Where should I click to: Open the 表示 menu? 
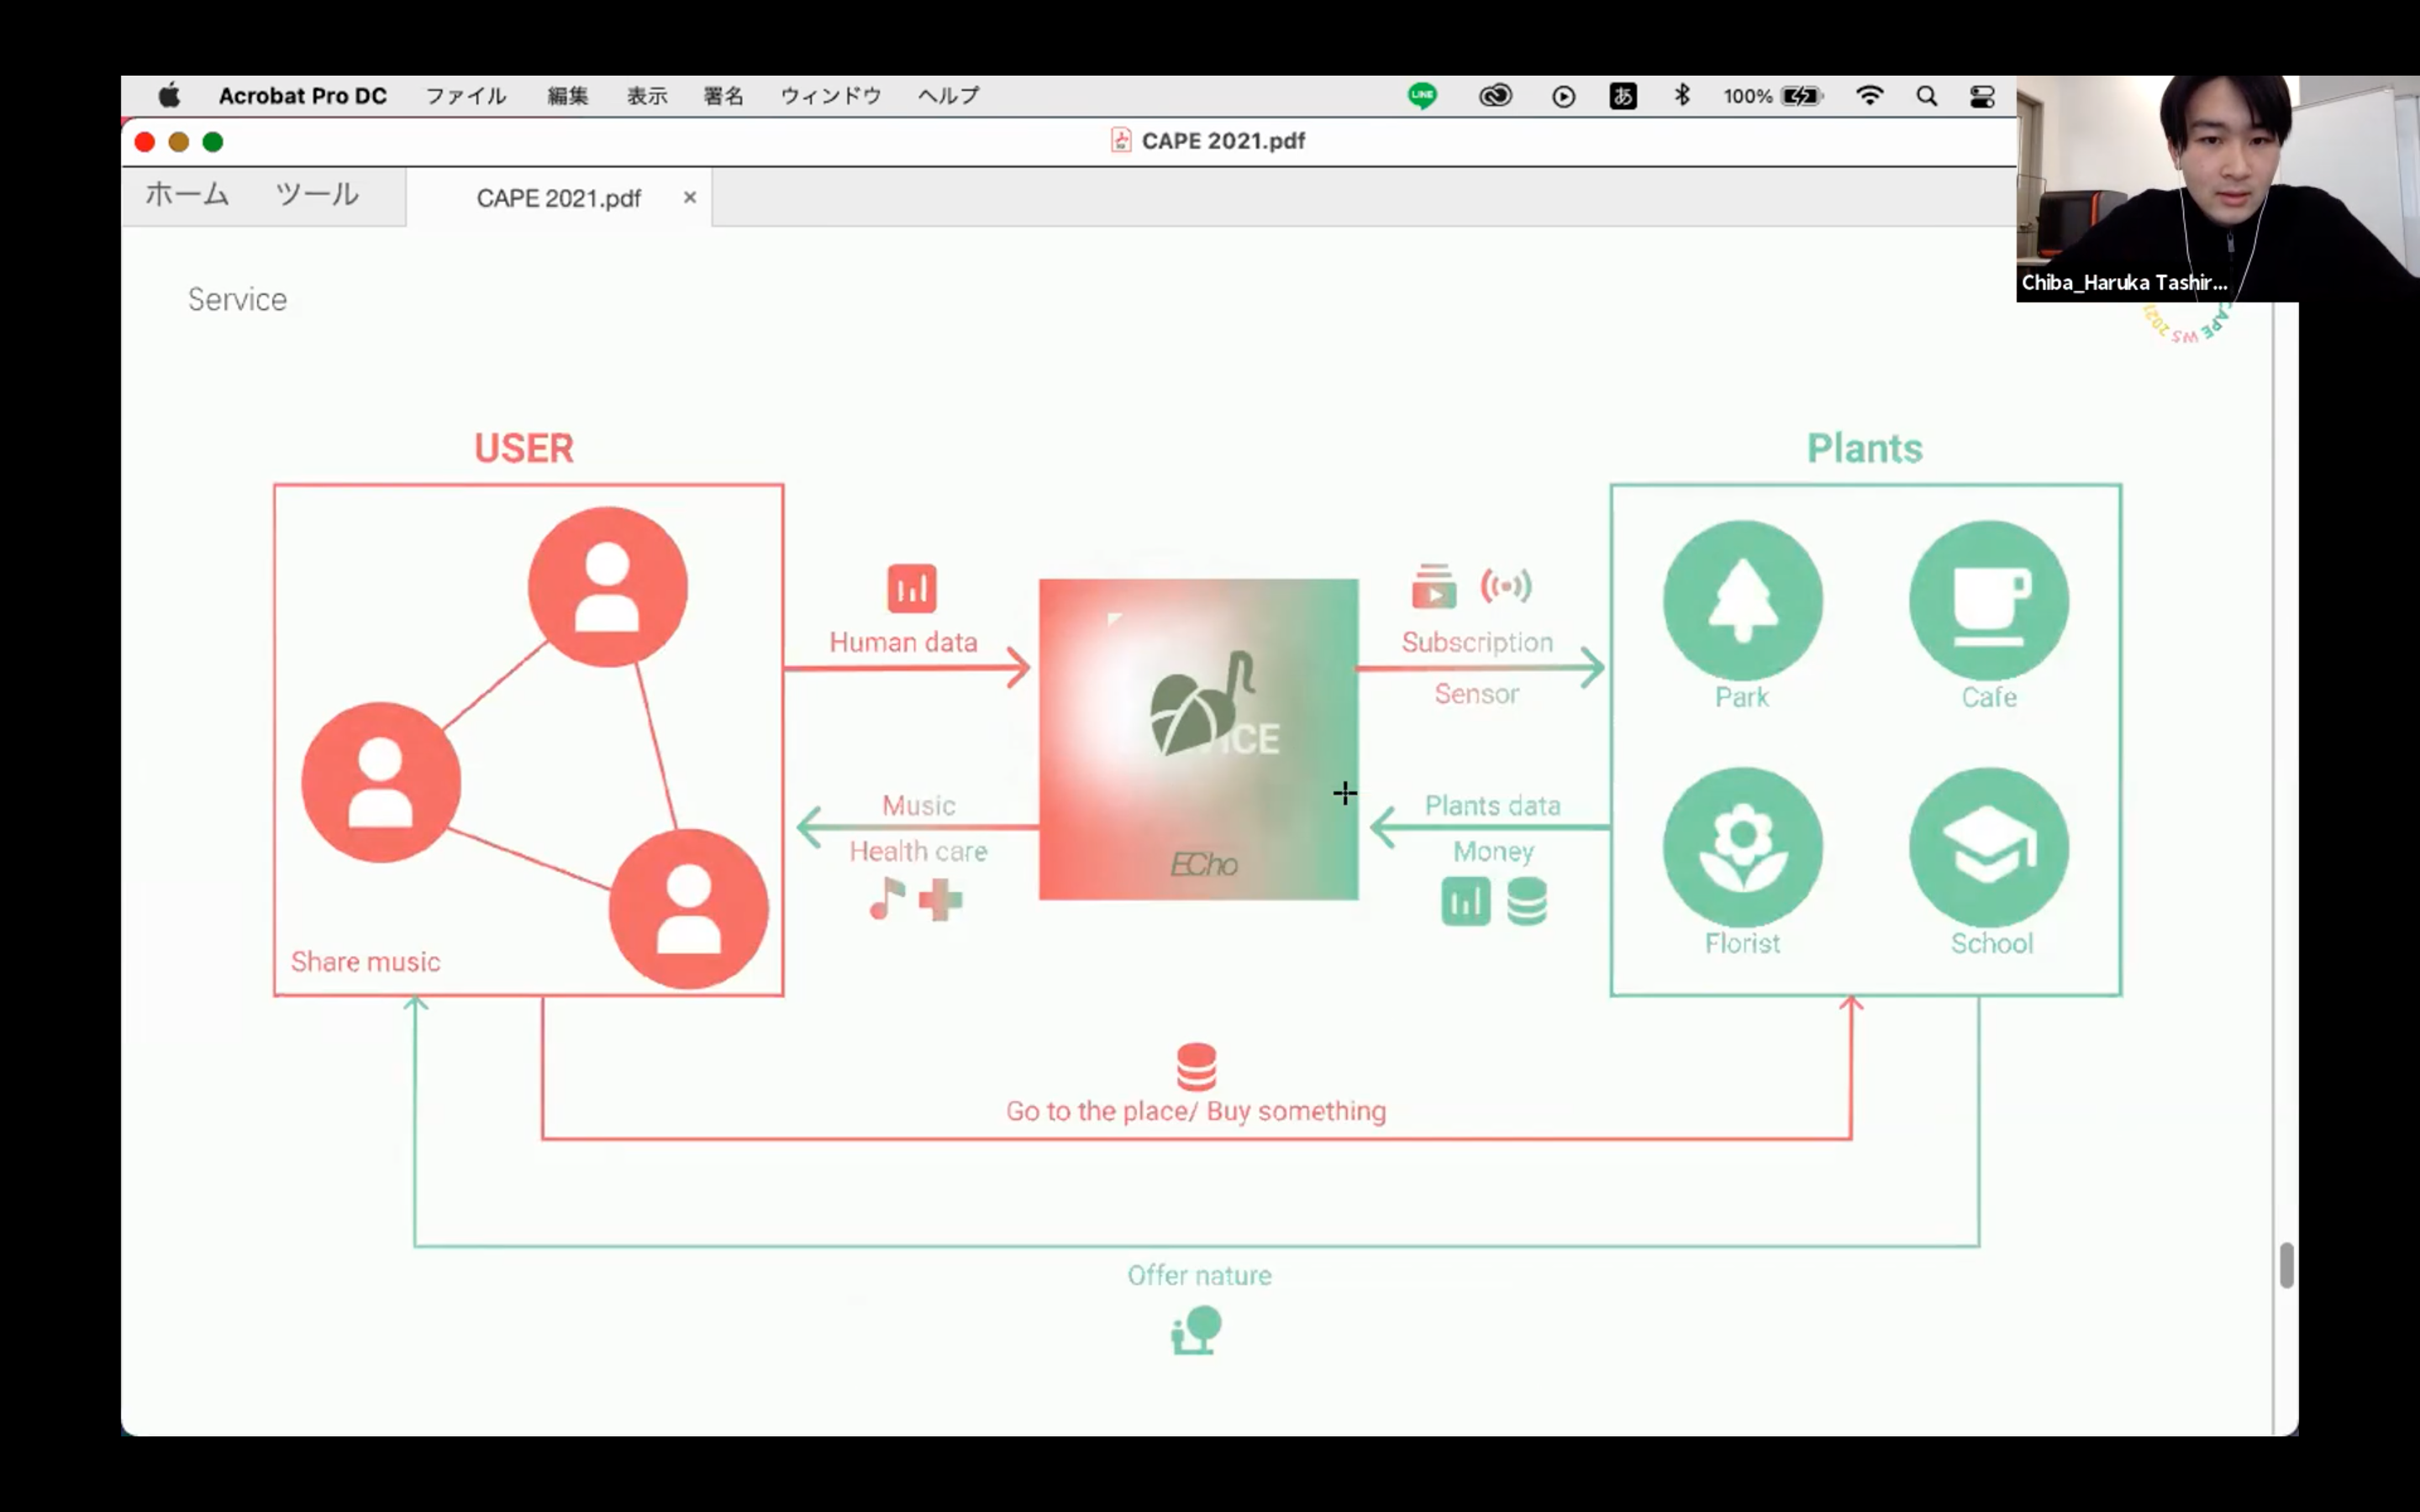(647, 96)
